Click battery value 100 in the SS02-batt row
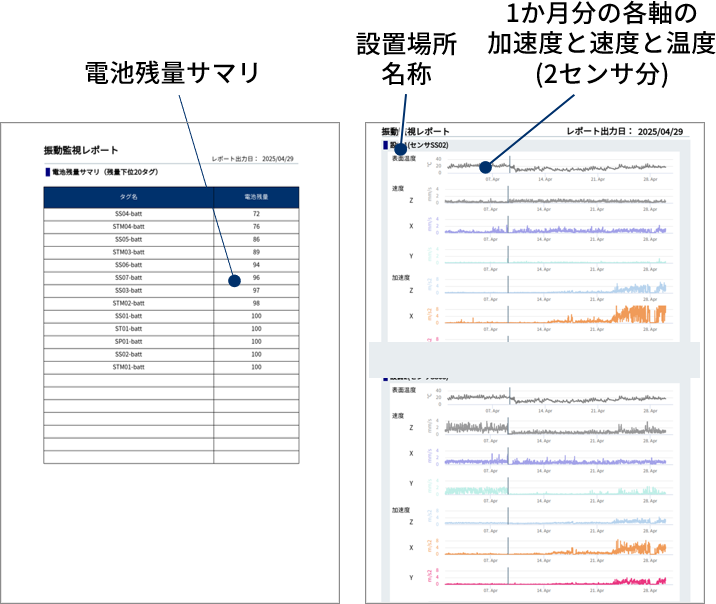This screenshot has width=716, height=604. (256, 354)
